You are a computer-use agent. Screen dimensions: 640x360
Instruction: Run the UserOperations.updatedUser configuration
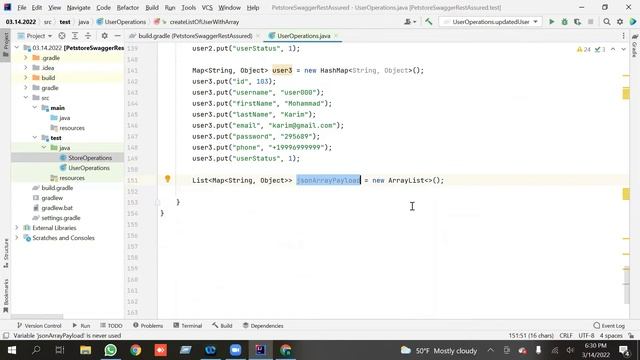[551, 22]
